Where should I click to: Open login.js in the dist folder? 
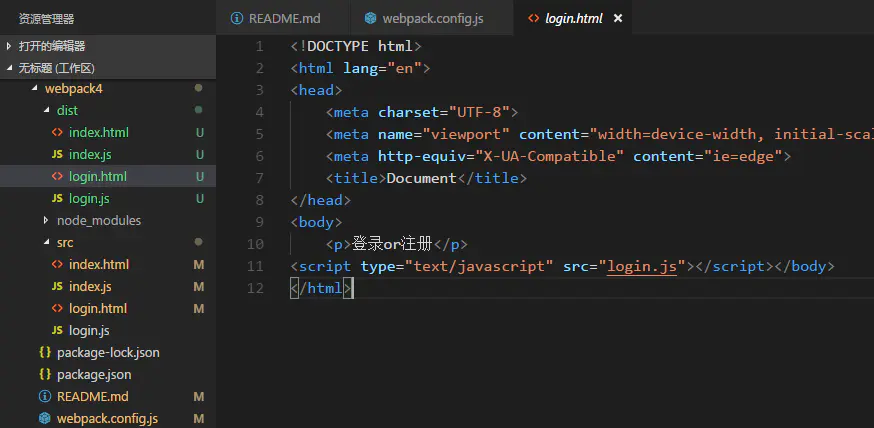(x=108, y=198)
